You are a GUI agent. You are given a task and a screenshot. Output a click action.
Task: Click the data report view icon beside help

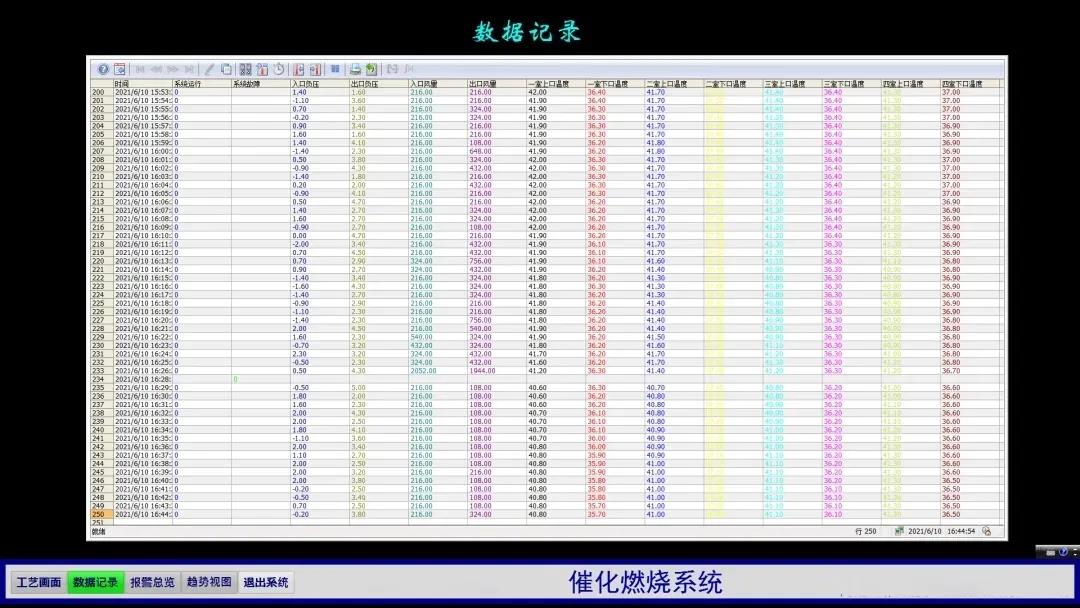(x=118, y=70)
